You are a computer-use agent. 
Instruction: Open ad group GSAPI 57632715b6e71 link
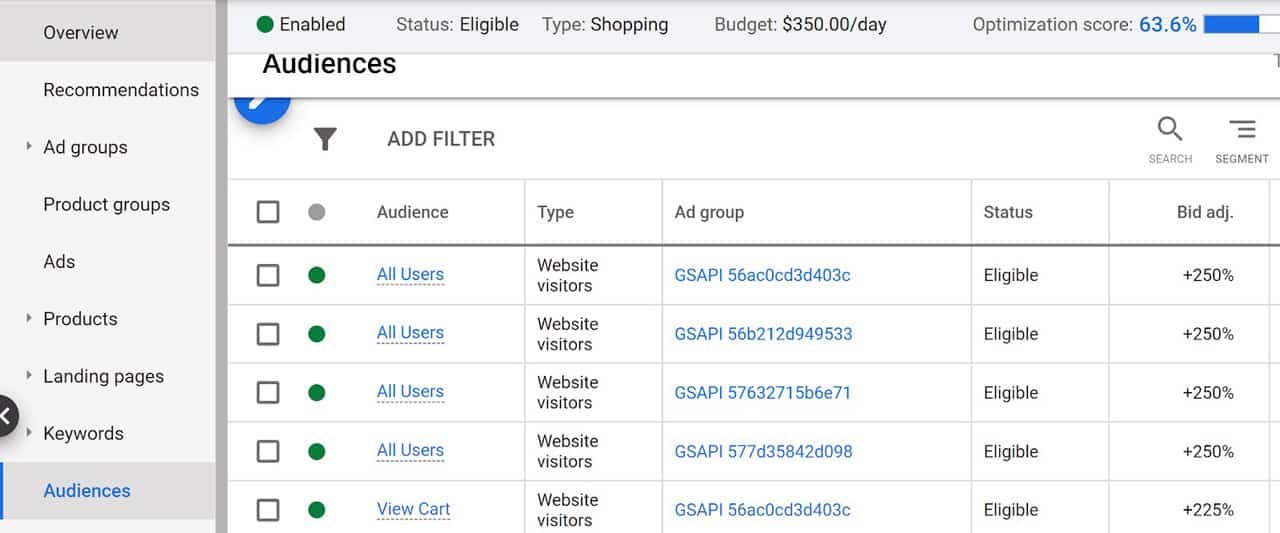762,393
